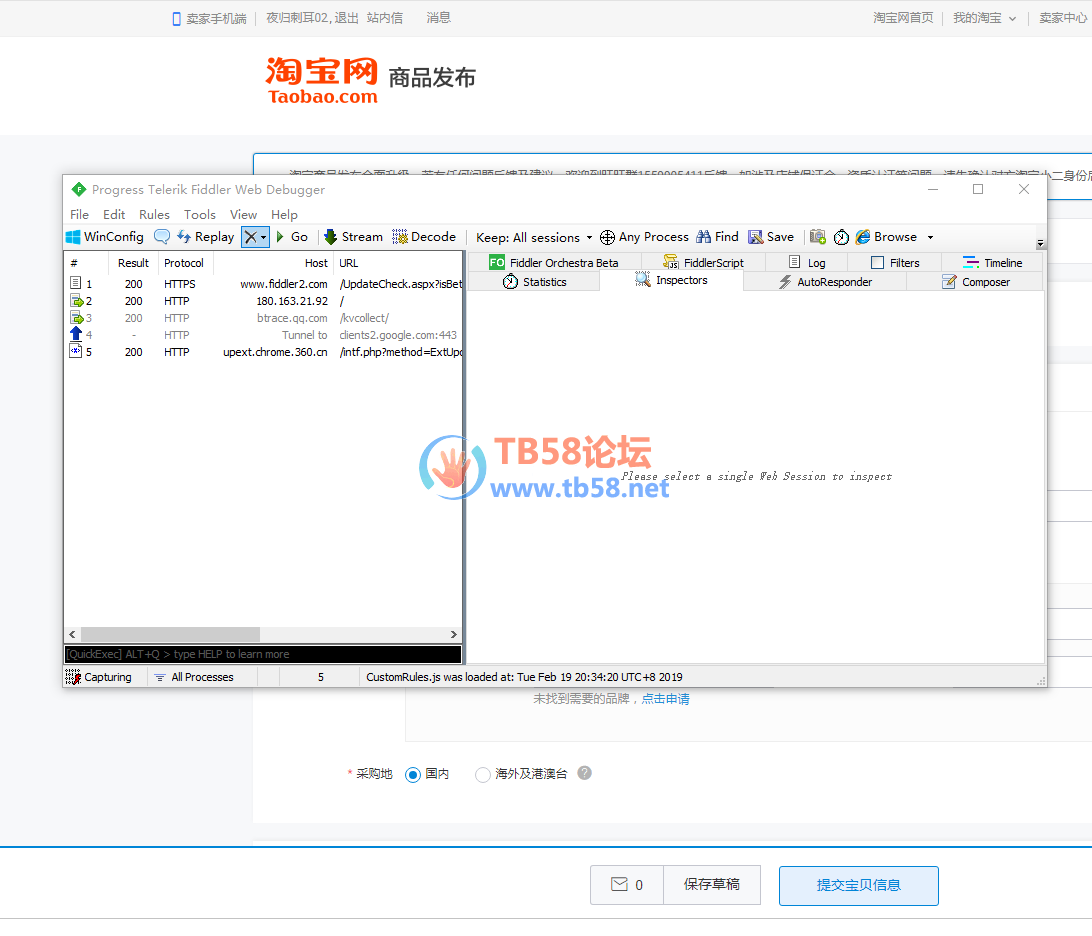1092x936 pixels.
Task: Select the clients2.google.com:443 URL cell
Action: coord(398,335)
